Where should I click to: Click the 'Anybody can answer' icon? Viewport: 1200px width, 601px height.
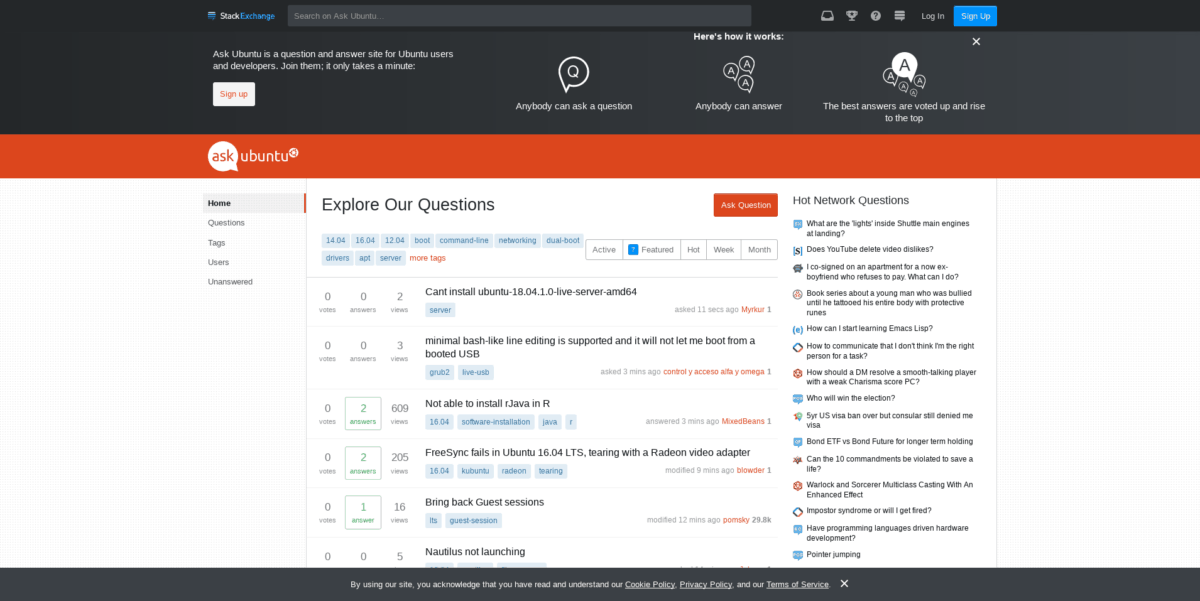739,74
